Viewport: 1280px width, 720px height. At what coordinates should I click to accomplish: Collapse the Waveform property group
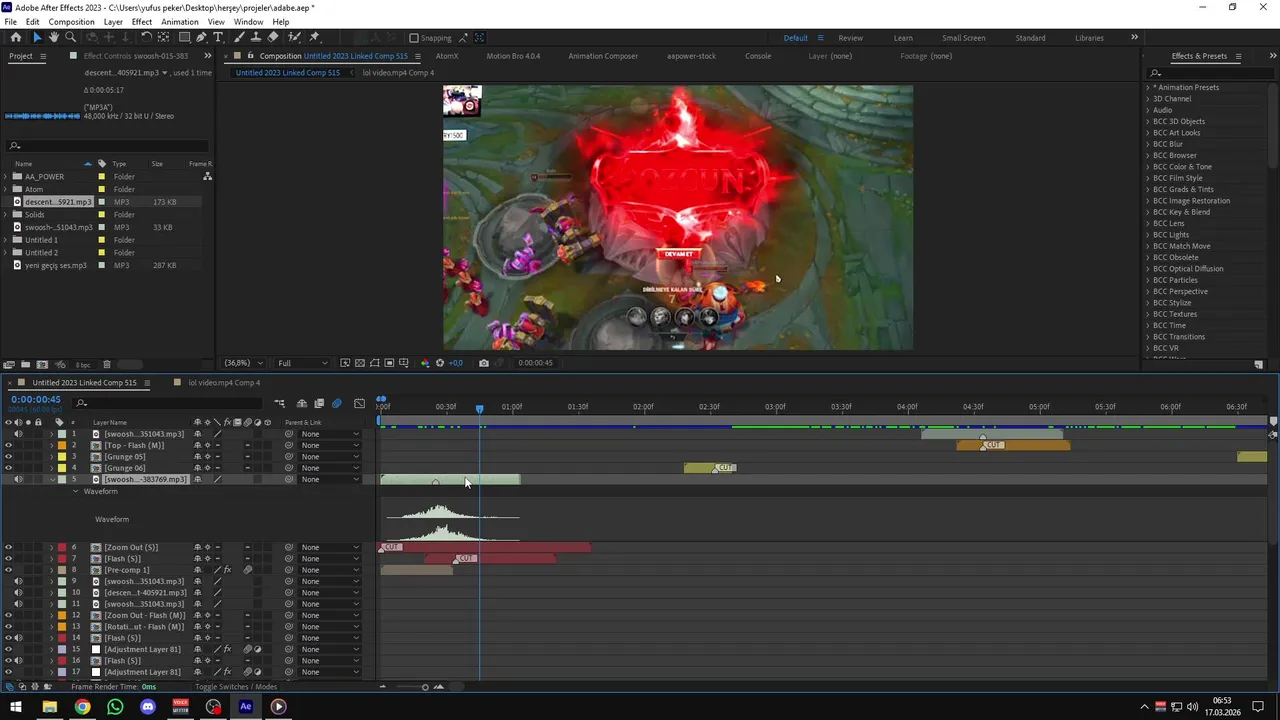(75, 491)
